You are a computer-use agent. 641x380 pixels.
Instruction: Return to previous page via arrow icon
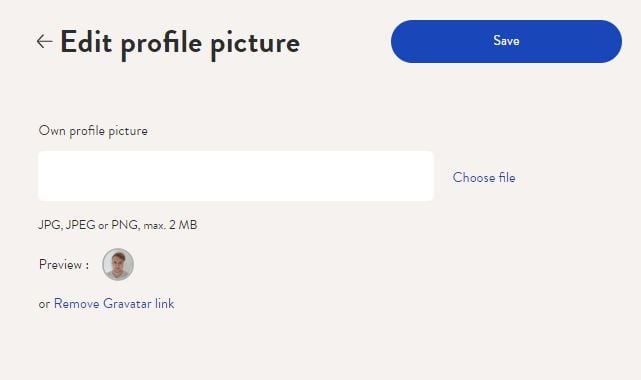(44, 41)
